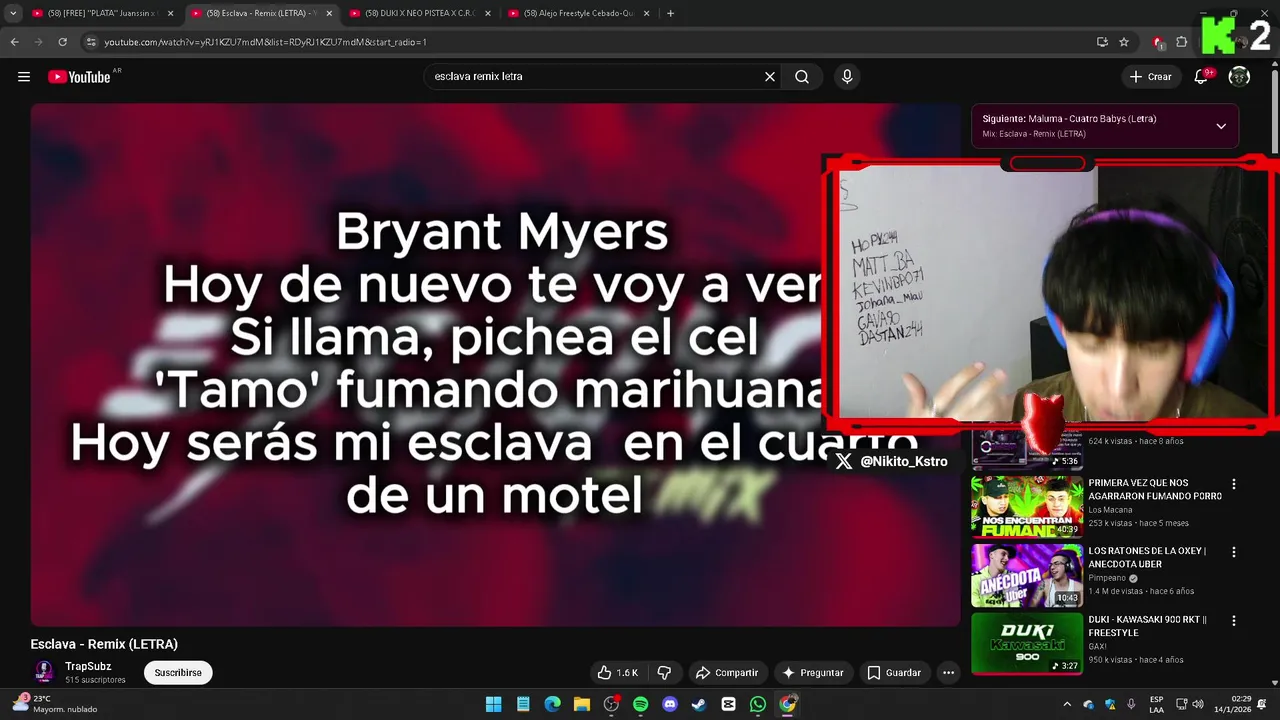Open the Windows Start menu
This screenshot has width=1280, height=720.
[494, 704]
